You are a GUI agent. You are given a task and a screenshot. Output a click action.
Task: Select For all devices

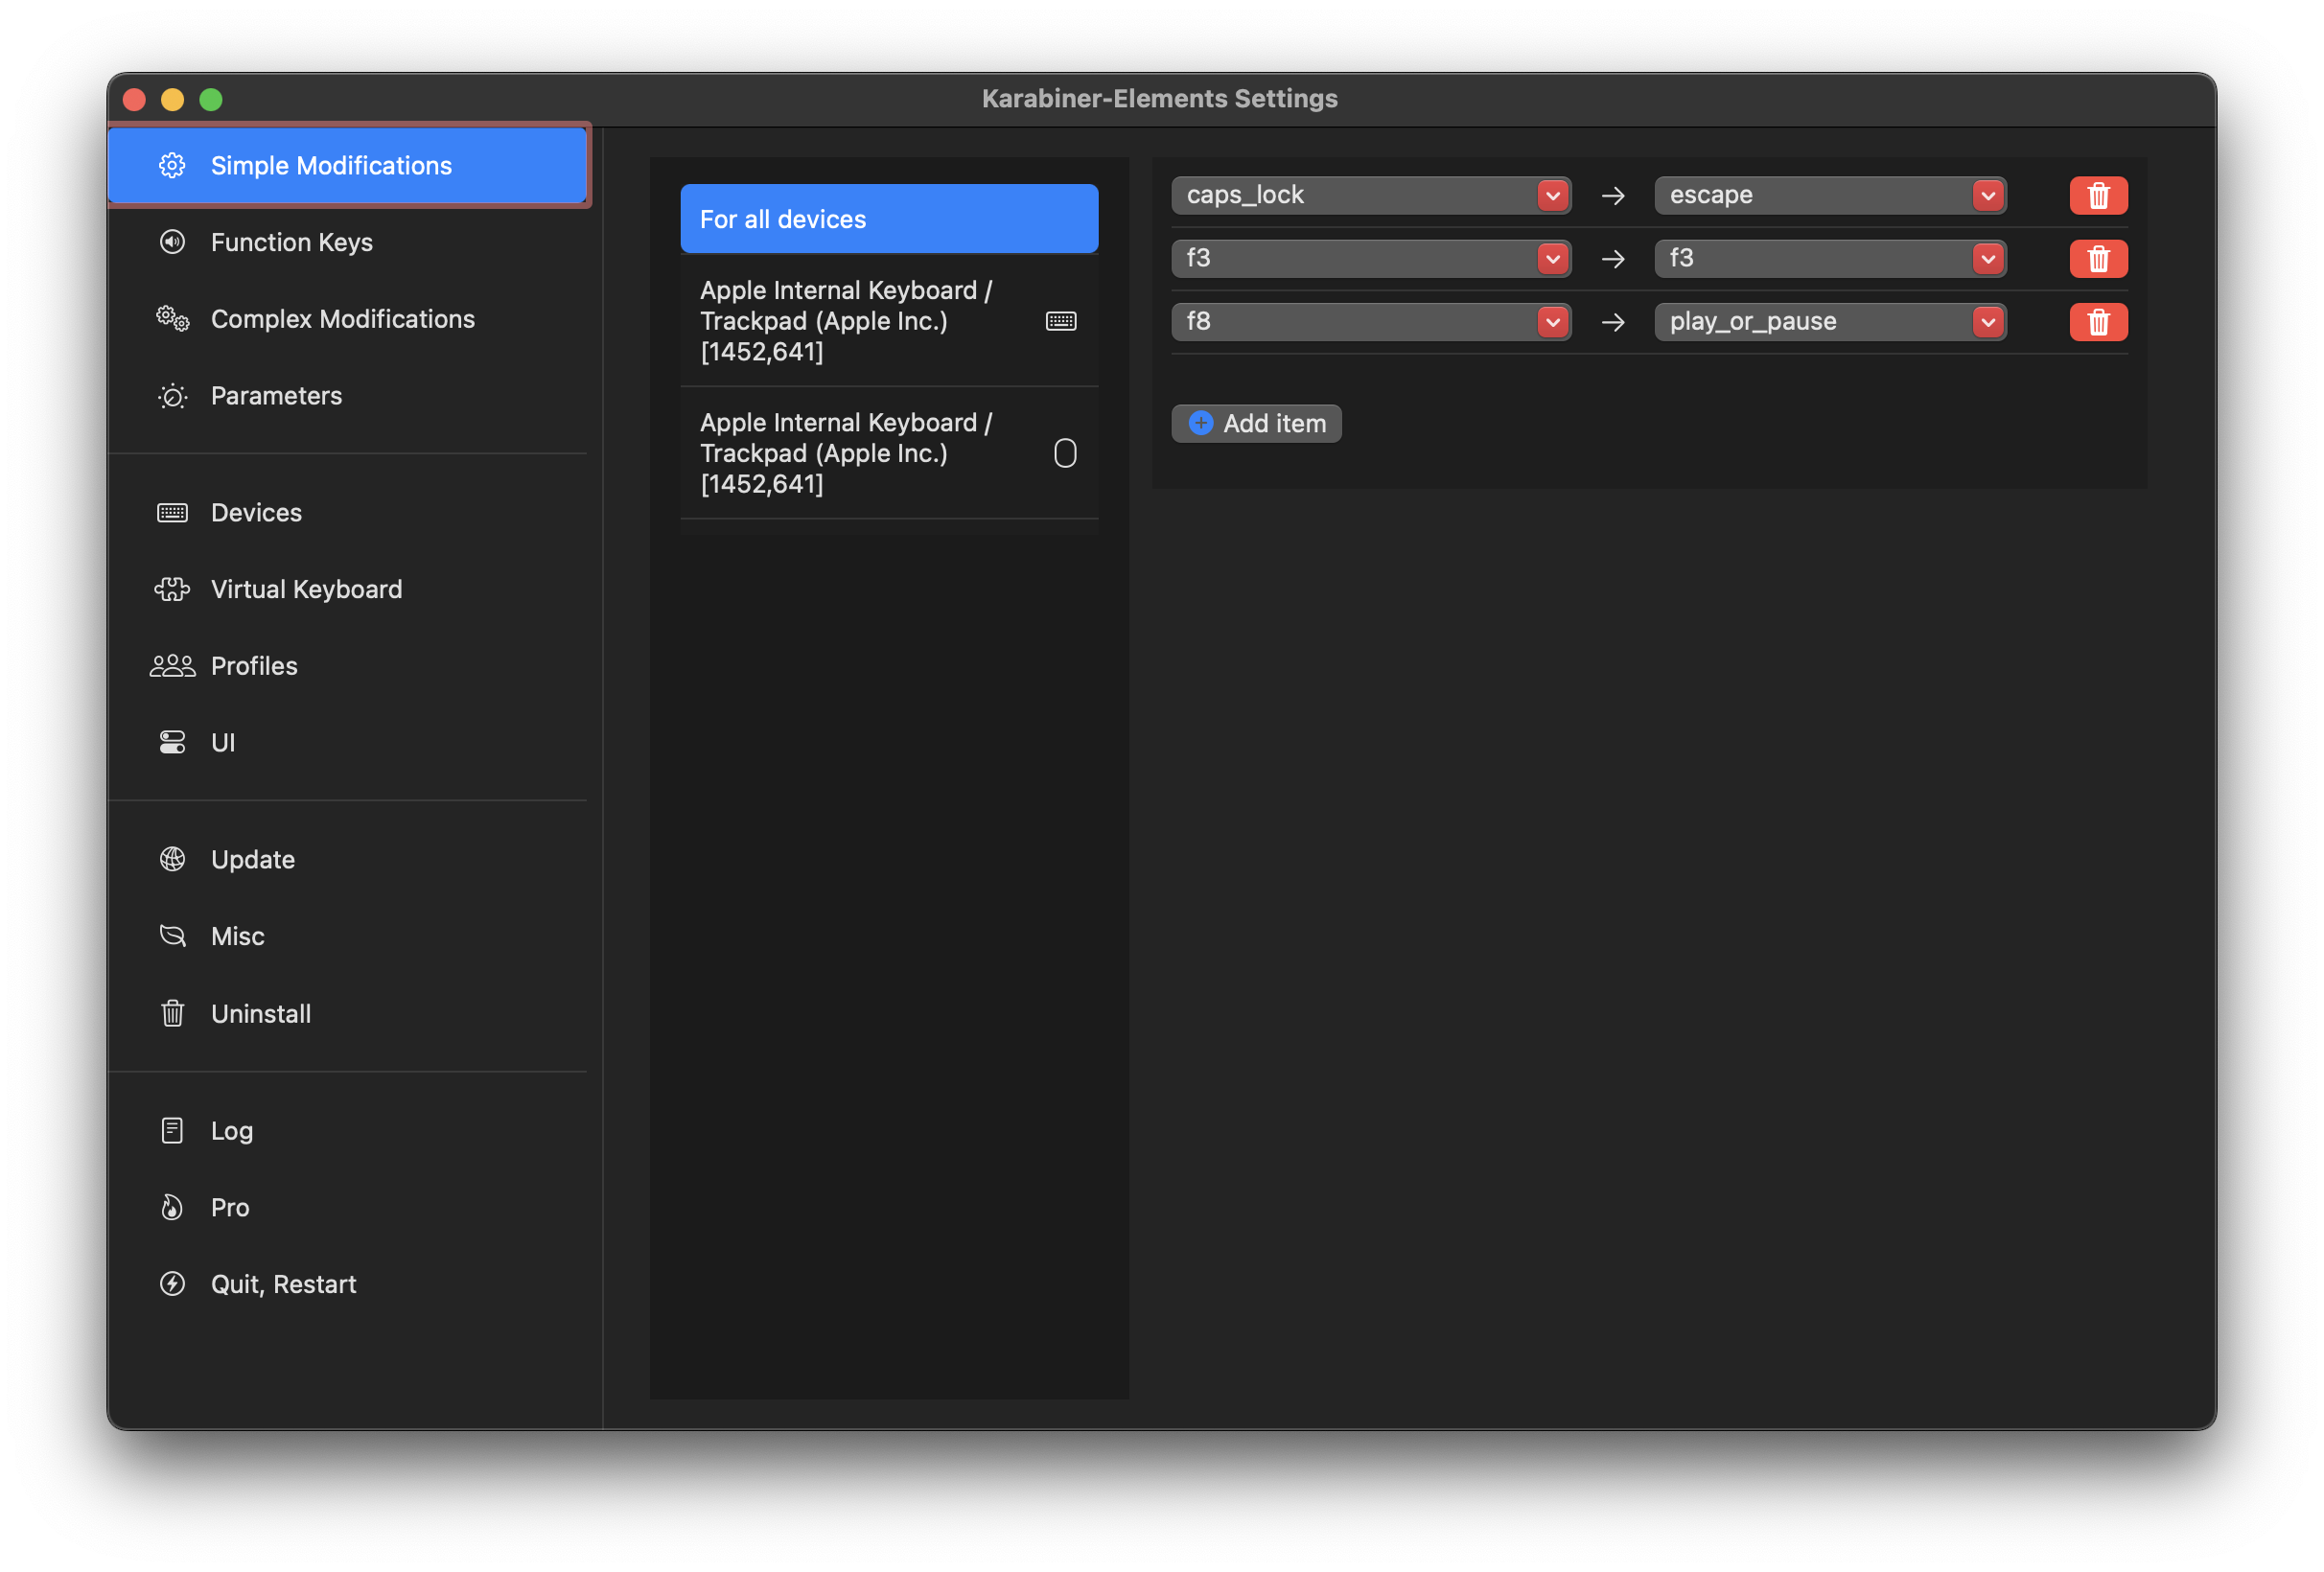(888, 219)
